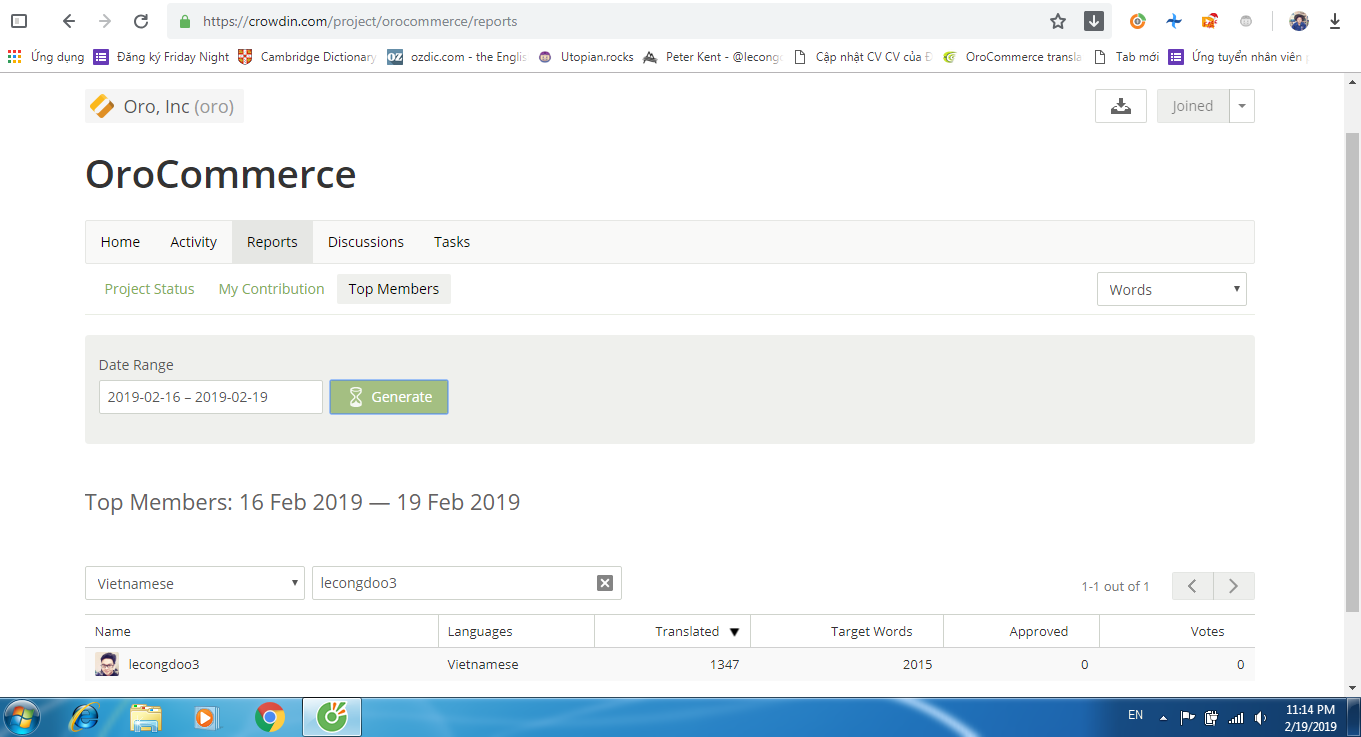
Task: Click the download translations icon button
Action: point(1120,106)
